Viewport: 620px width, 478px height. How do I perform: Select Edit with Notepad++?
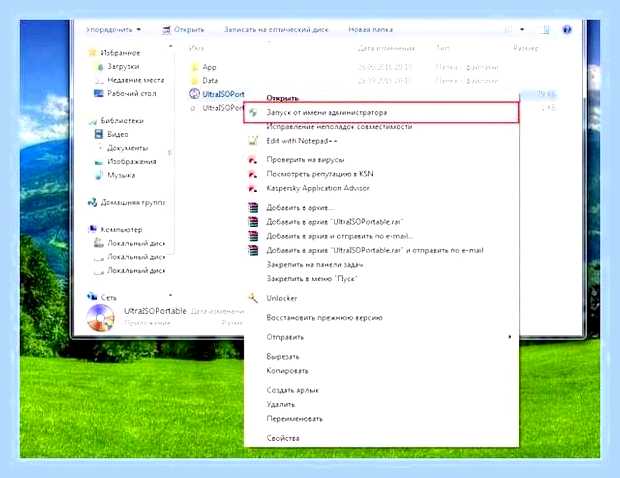tap(302, 141)
